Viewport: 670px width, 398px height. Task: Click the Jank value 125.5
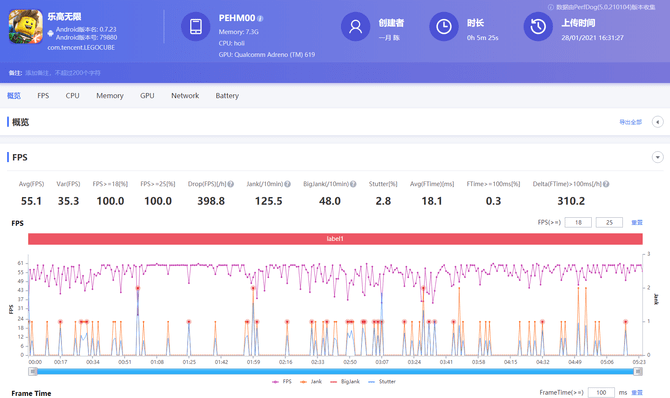(268, 201)
